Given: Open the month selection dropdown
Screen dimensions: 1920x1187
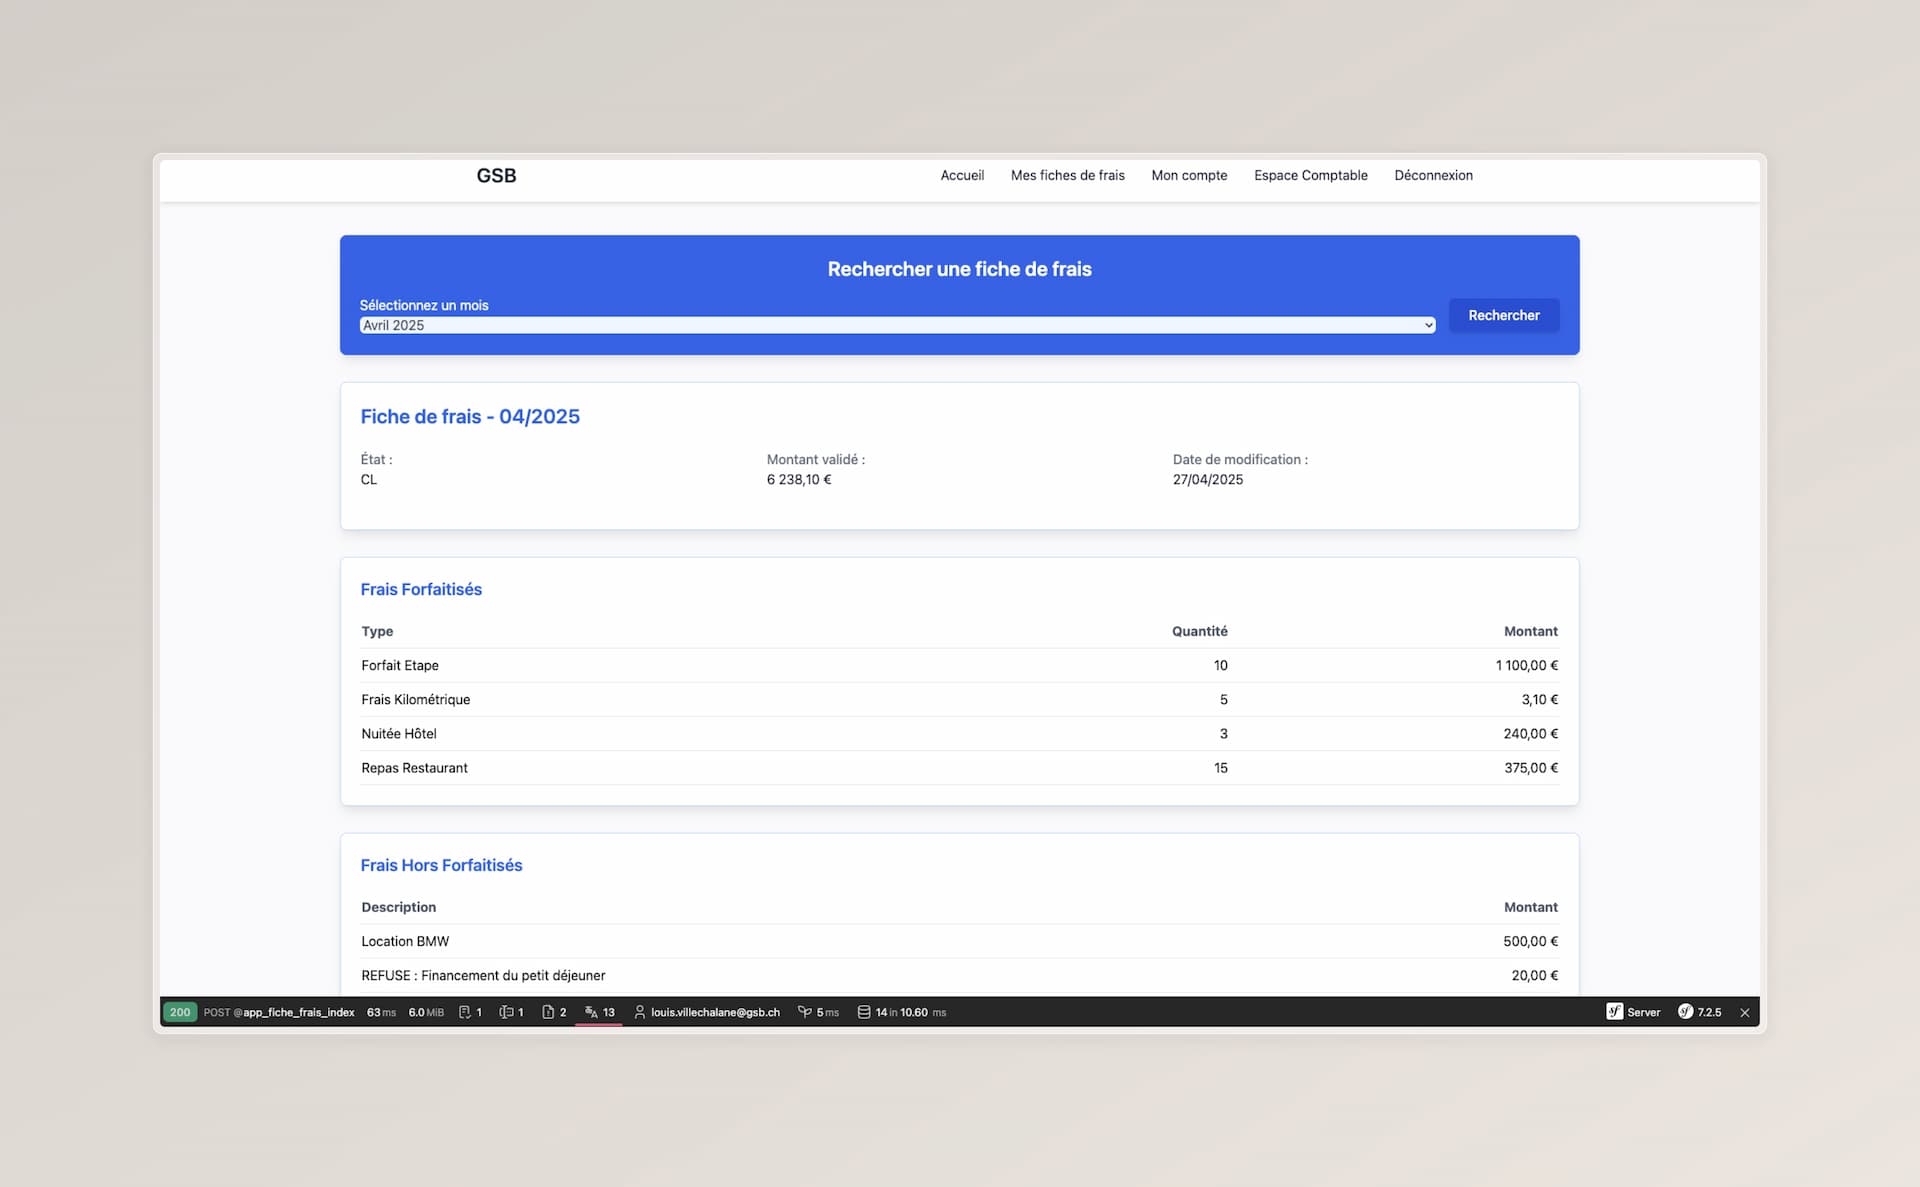Looking at the screenshot, I should click(897, 325).
